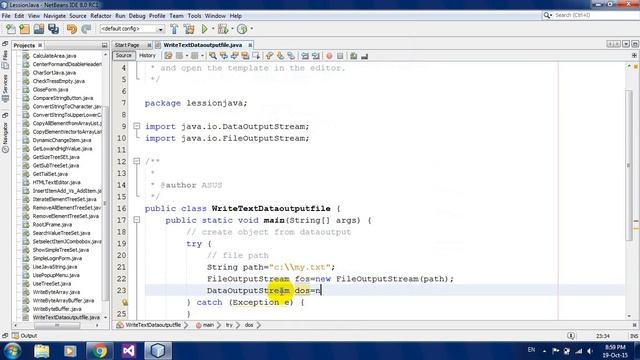640x360 pixels.
Task: Go to Previous Bookmark icon
Action: pyautogui.click(x=269, y=56)
